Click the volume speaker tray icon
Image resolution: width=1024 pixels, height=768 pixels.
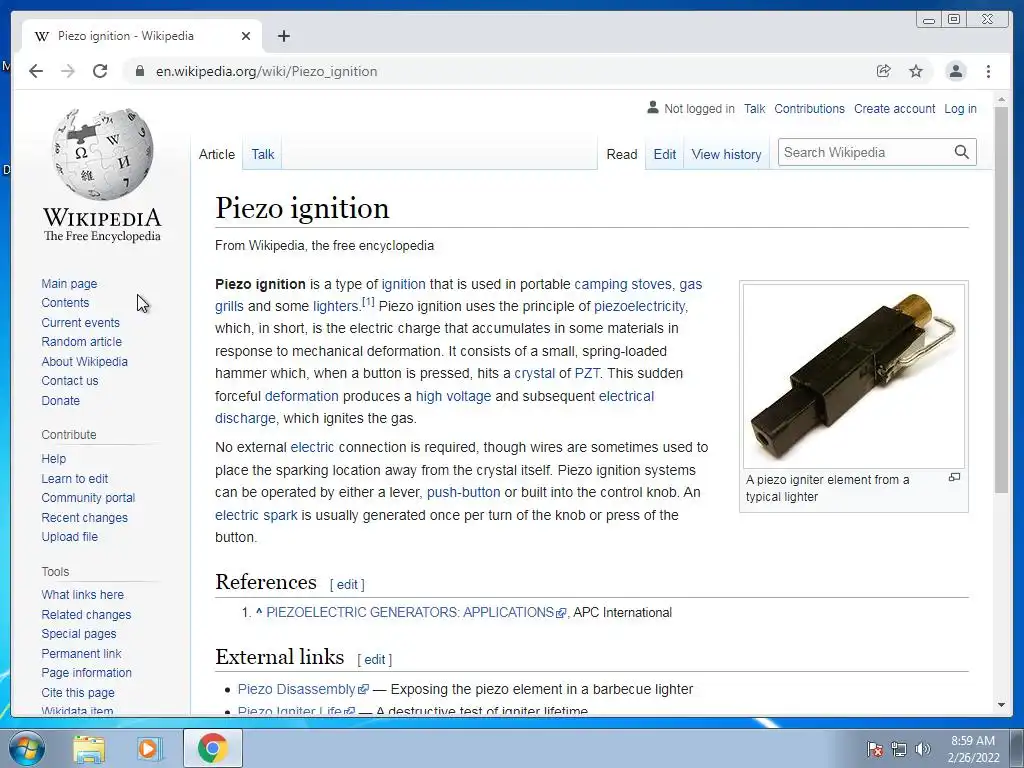[922, 749]
